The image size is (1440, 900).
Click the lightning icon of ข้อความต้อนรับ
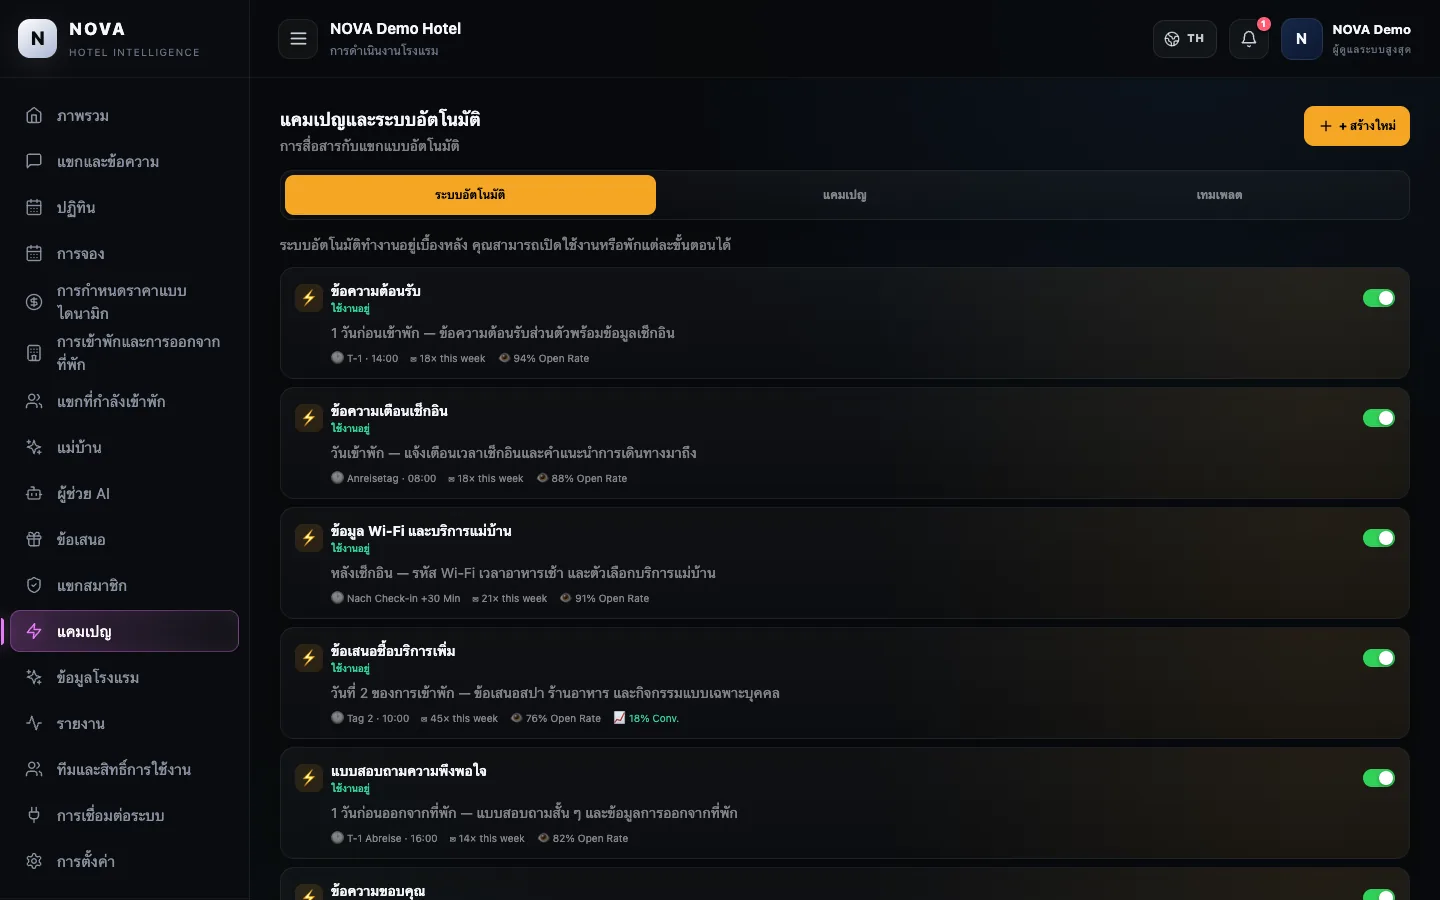point(309,298)
